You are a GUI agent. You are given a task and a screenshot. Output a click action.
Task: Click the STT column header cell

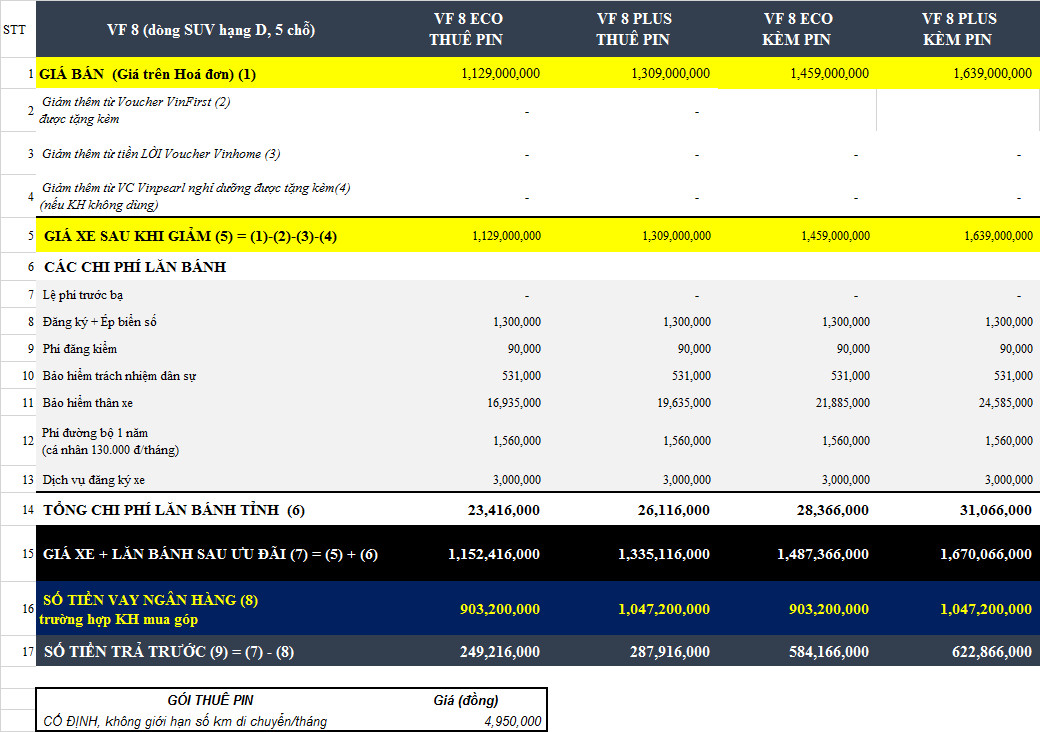point(15,29)
